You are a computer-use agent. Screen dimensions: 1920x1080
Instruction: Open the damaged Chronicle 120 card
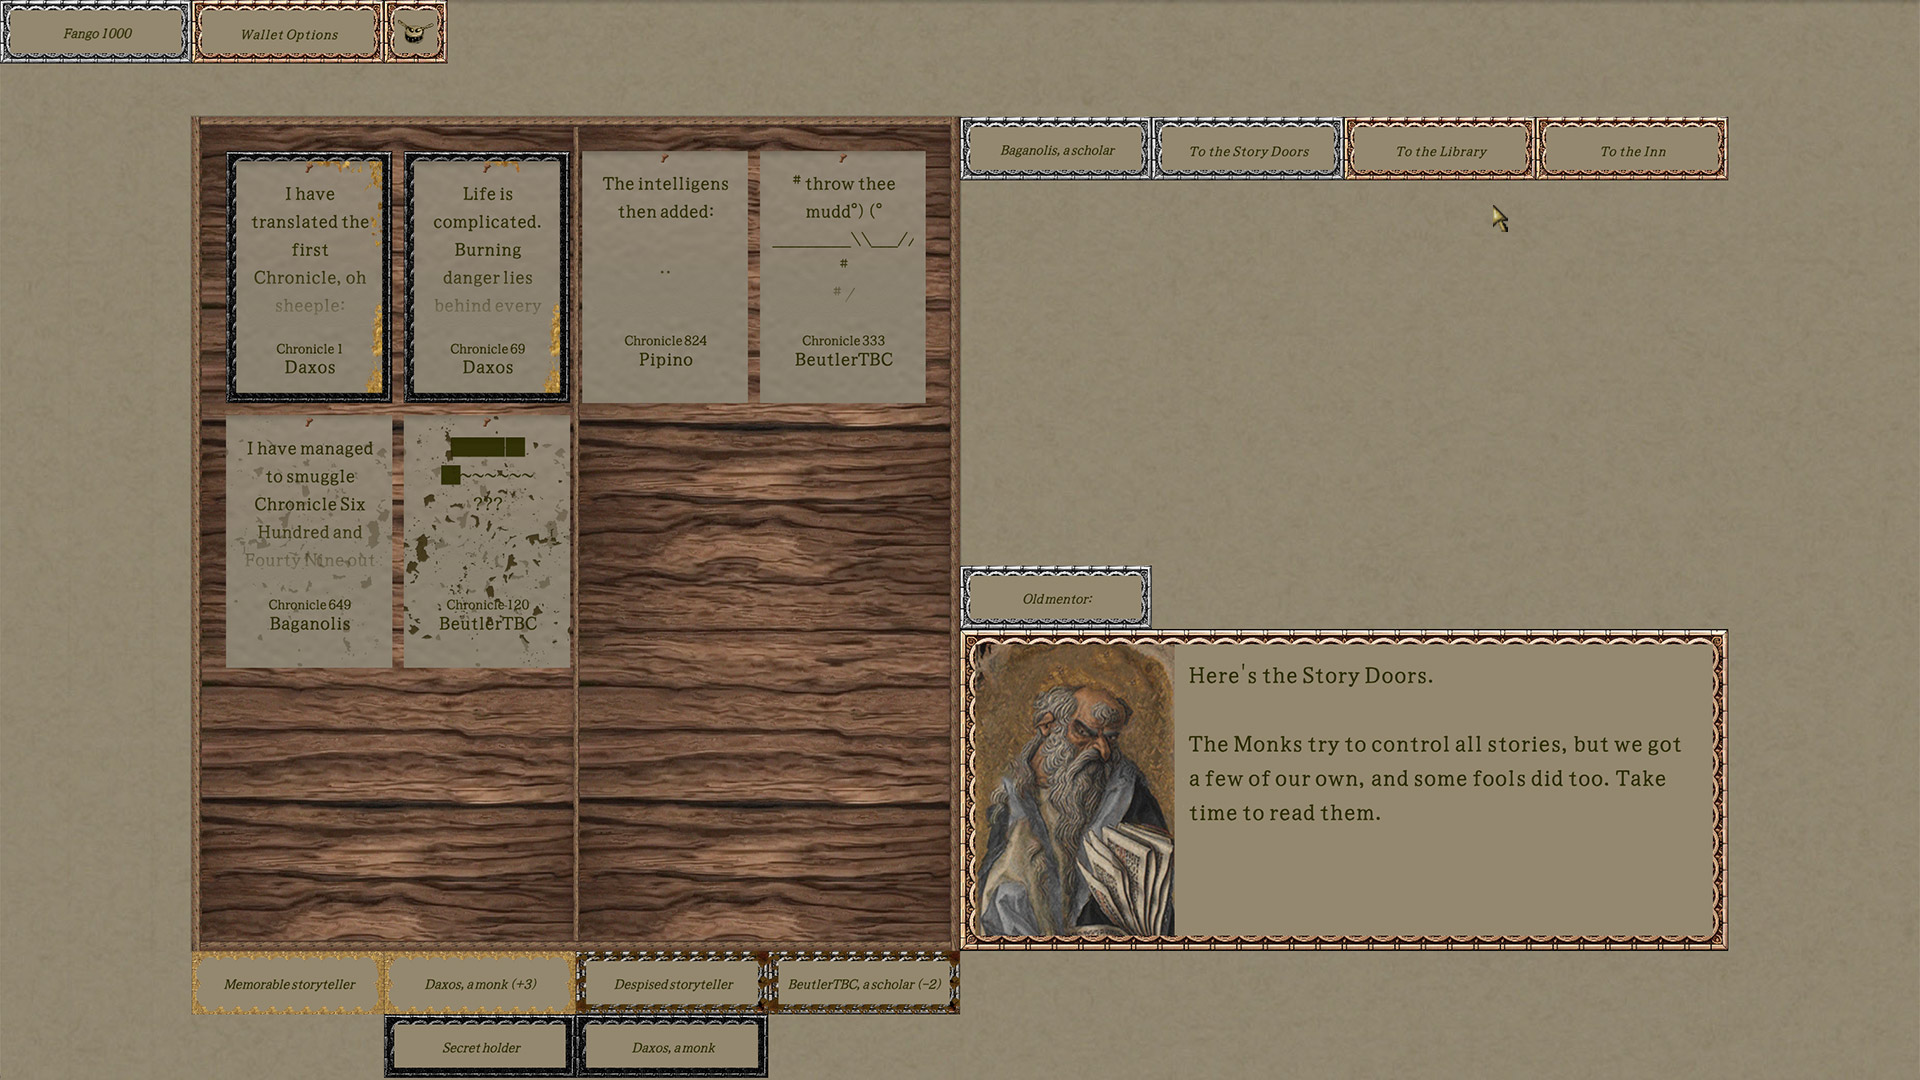coord(487,540)
